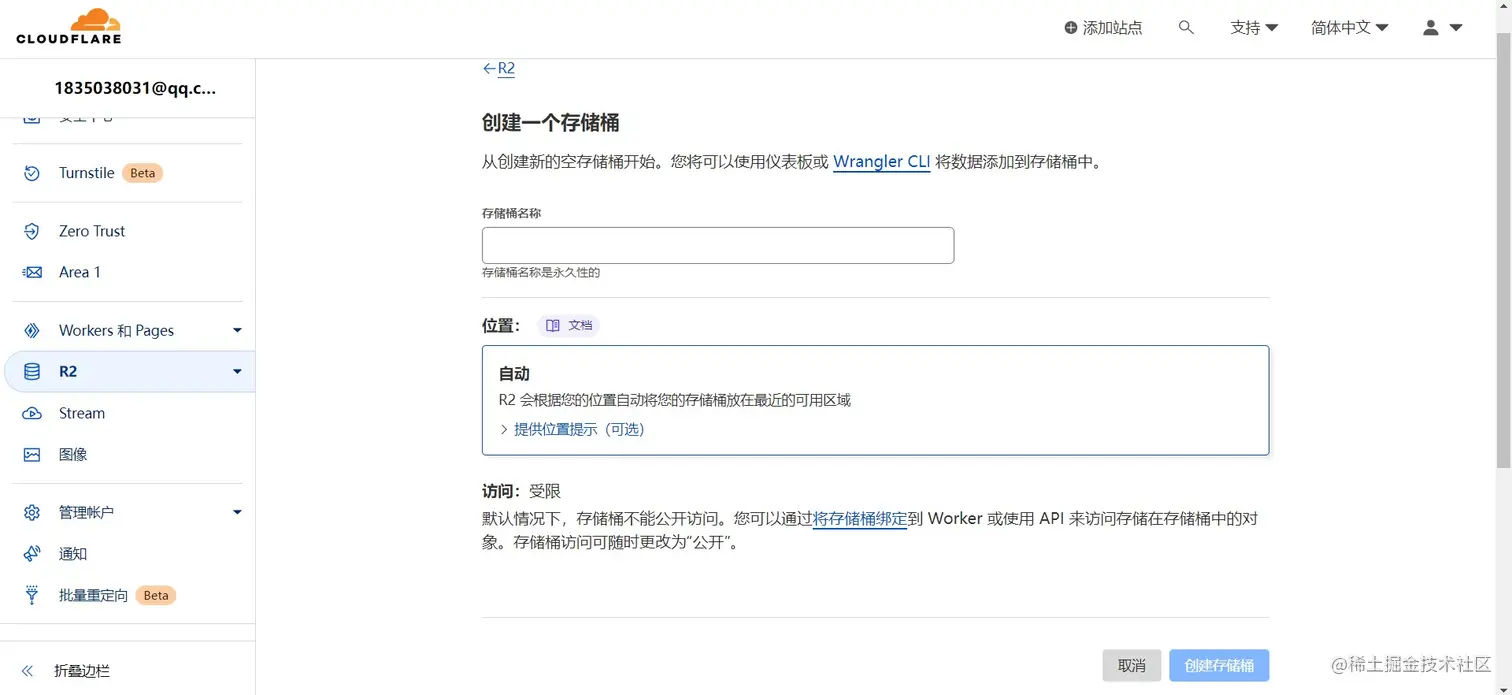1512x695 pixels.
Task: Collapse the R2 submenu arrow
Action: (x=237, y=372)
